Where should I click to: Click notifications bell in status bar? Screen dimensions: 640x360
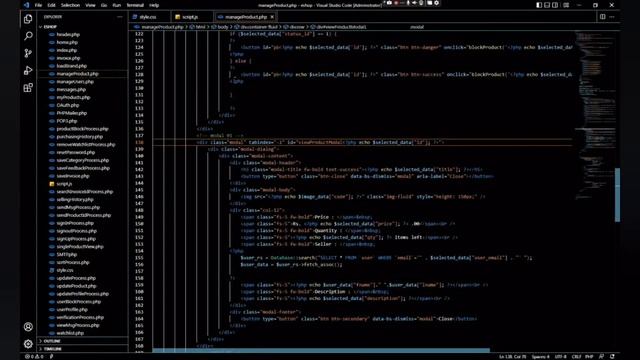pyautogui.click(x=612, y=356)
